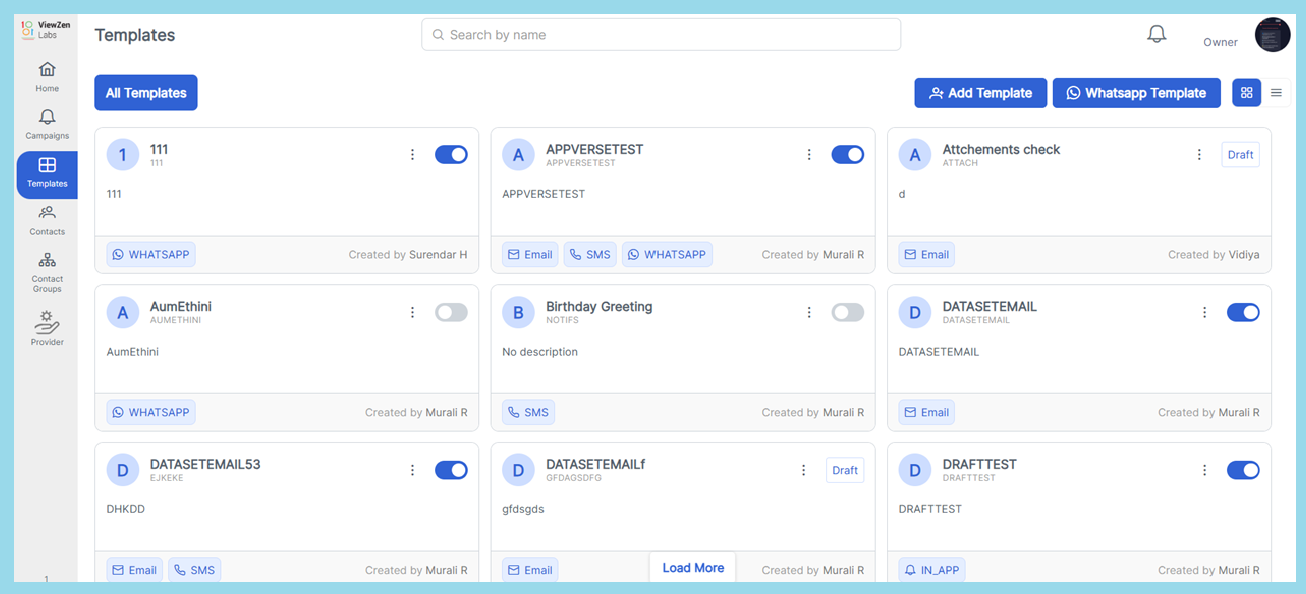Click the Add Template button
Screen dimensions: 1306x594
point(980,93)
